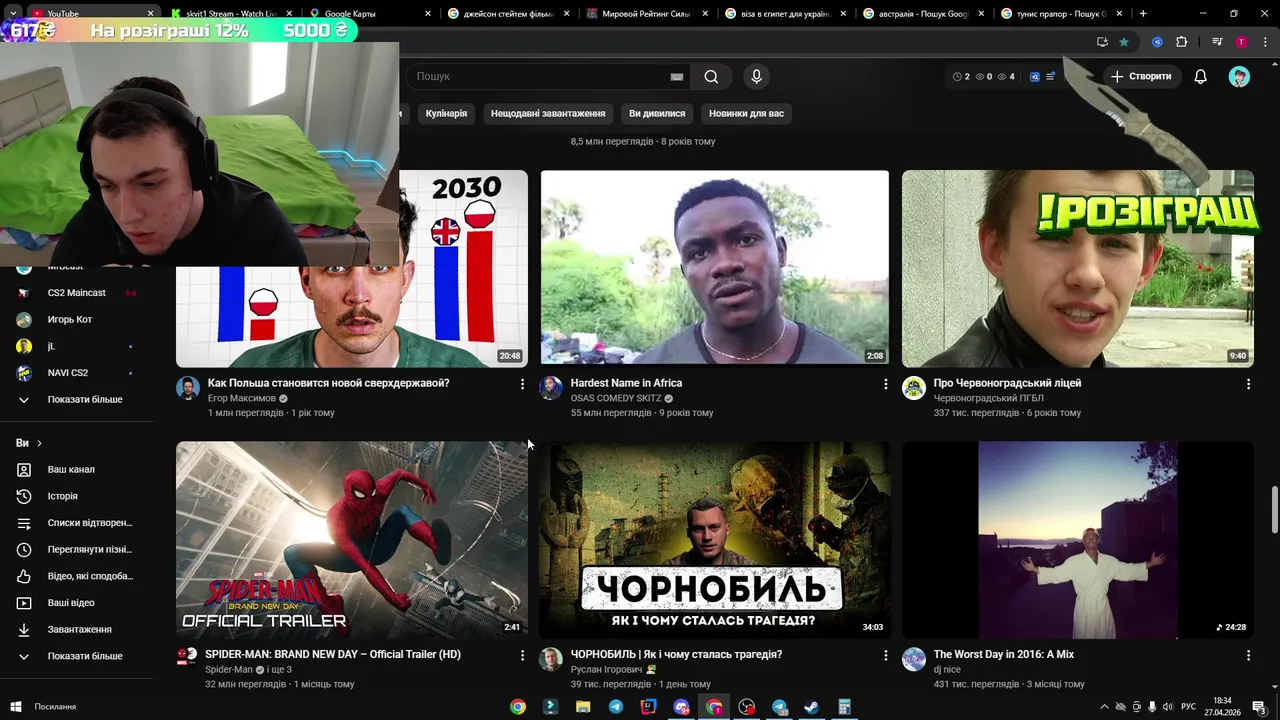
Task: Open options for 'Hardest Name in Africa' video
Action: 885,384
